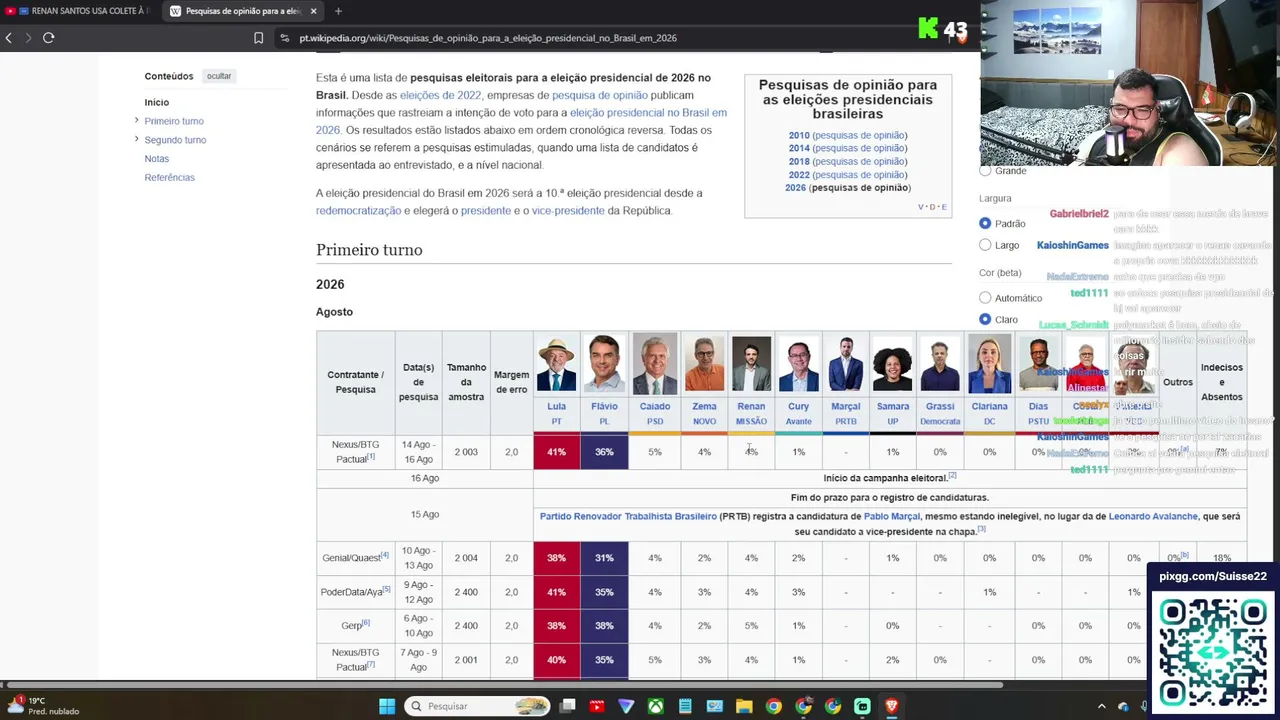Open a new browser tab
The height and width of the screenshot is (720, 1280).
(x=338, y=11)
